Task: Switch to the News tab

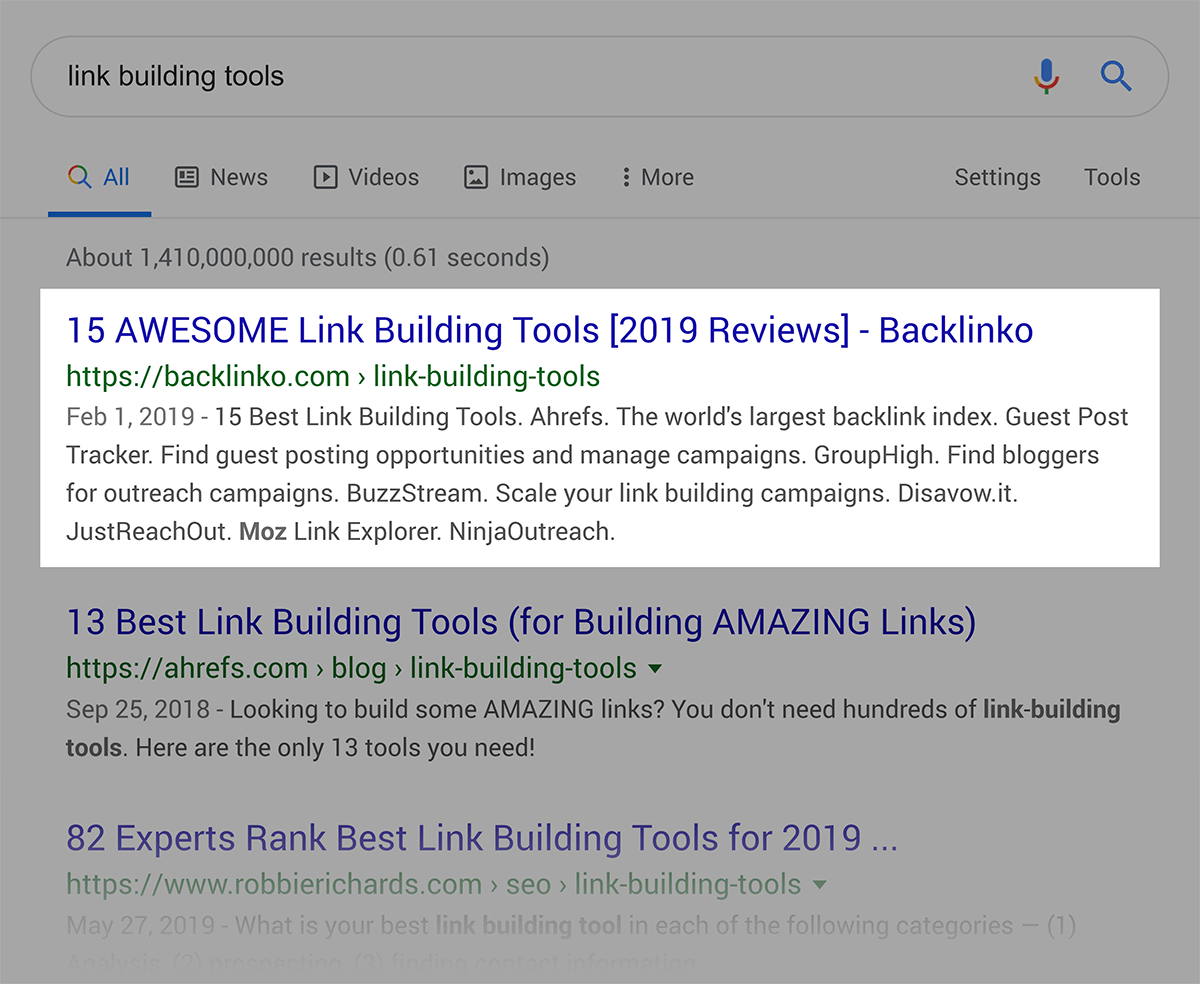Action: tap(221, 177)
